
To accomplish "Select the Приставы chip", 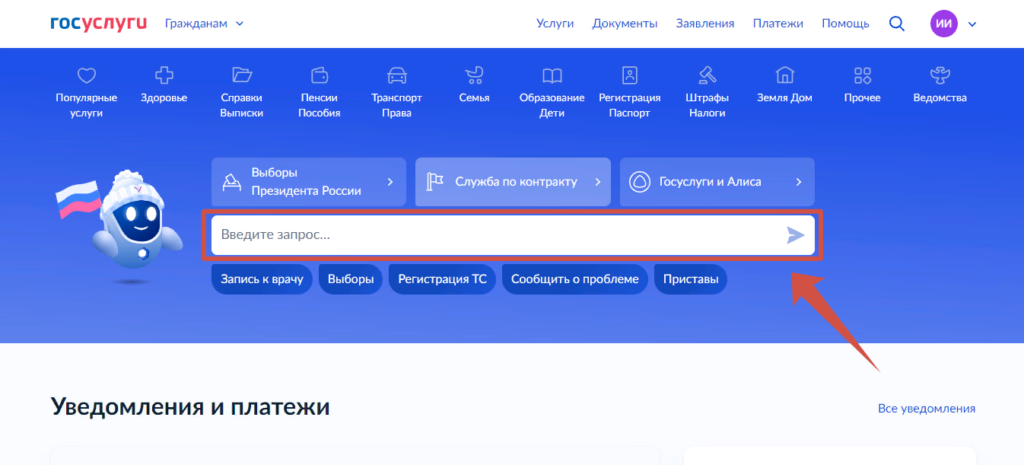I will click(x=690, y=279).
